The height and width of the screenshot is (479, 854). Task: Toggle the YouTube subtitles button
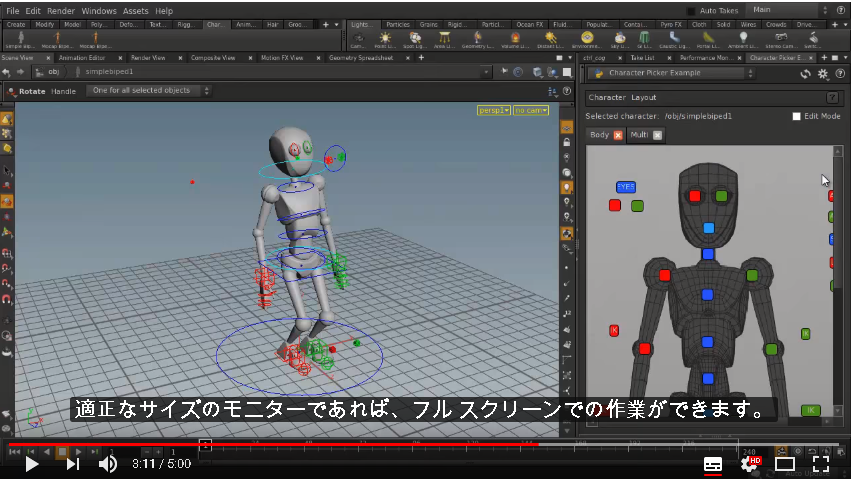[x=712, y=464]
